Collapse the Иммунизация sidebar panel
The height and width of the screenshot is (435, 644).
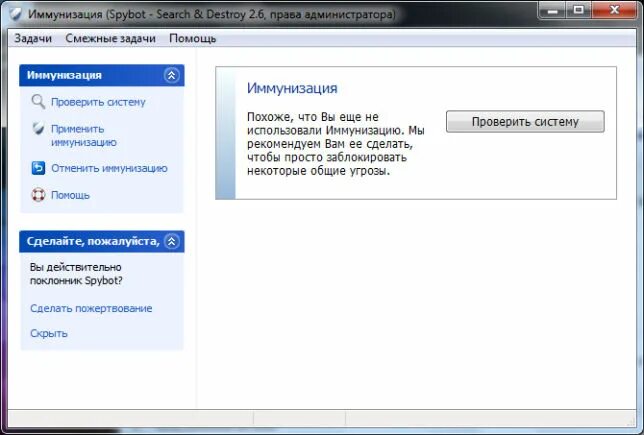click(x=172, y=75)
